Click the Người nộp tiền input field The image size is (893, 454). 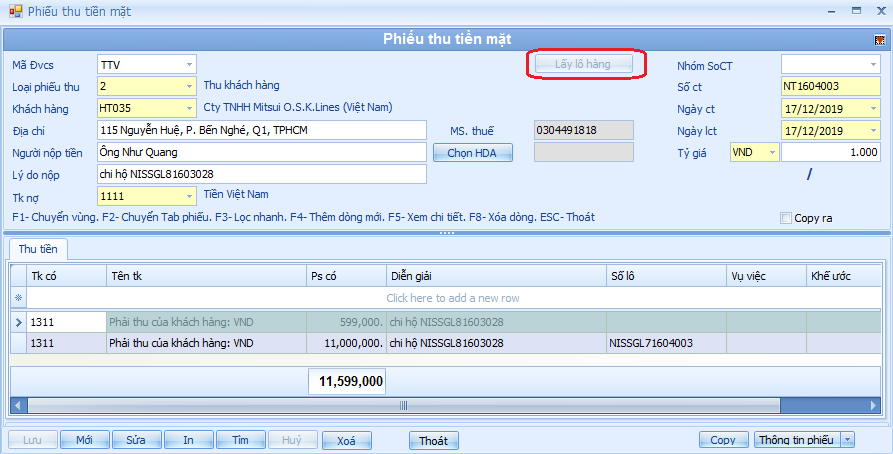point(262,153)
